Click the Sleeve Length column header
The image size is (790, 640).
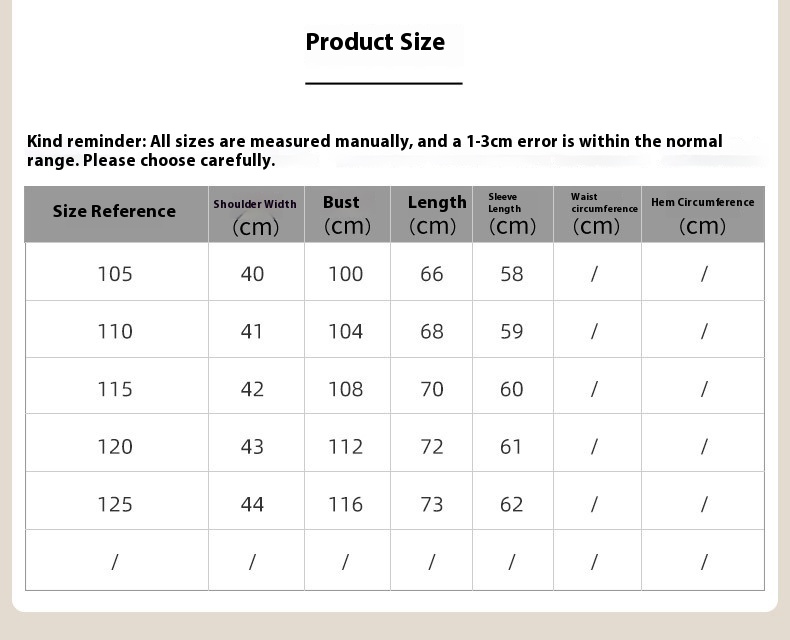pyautogui.click(x=511, y=214)
